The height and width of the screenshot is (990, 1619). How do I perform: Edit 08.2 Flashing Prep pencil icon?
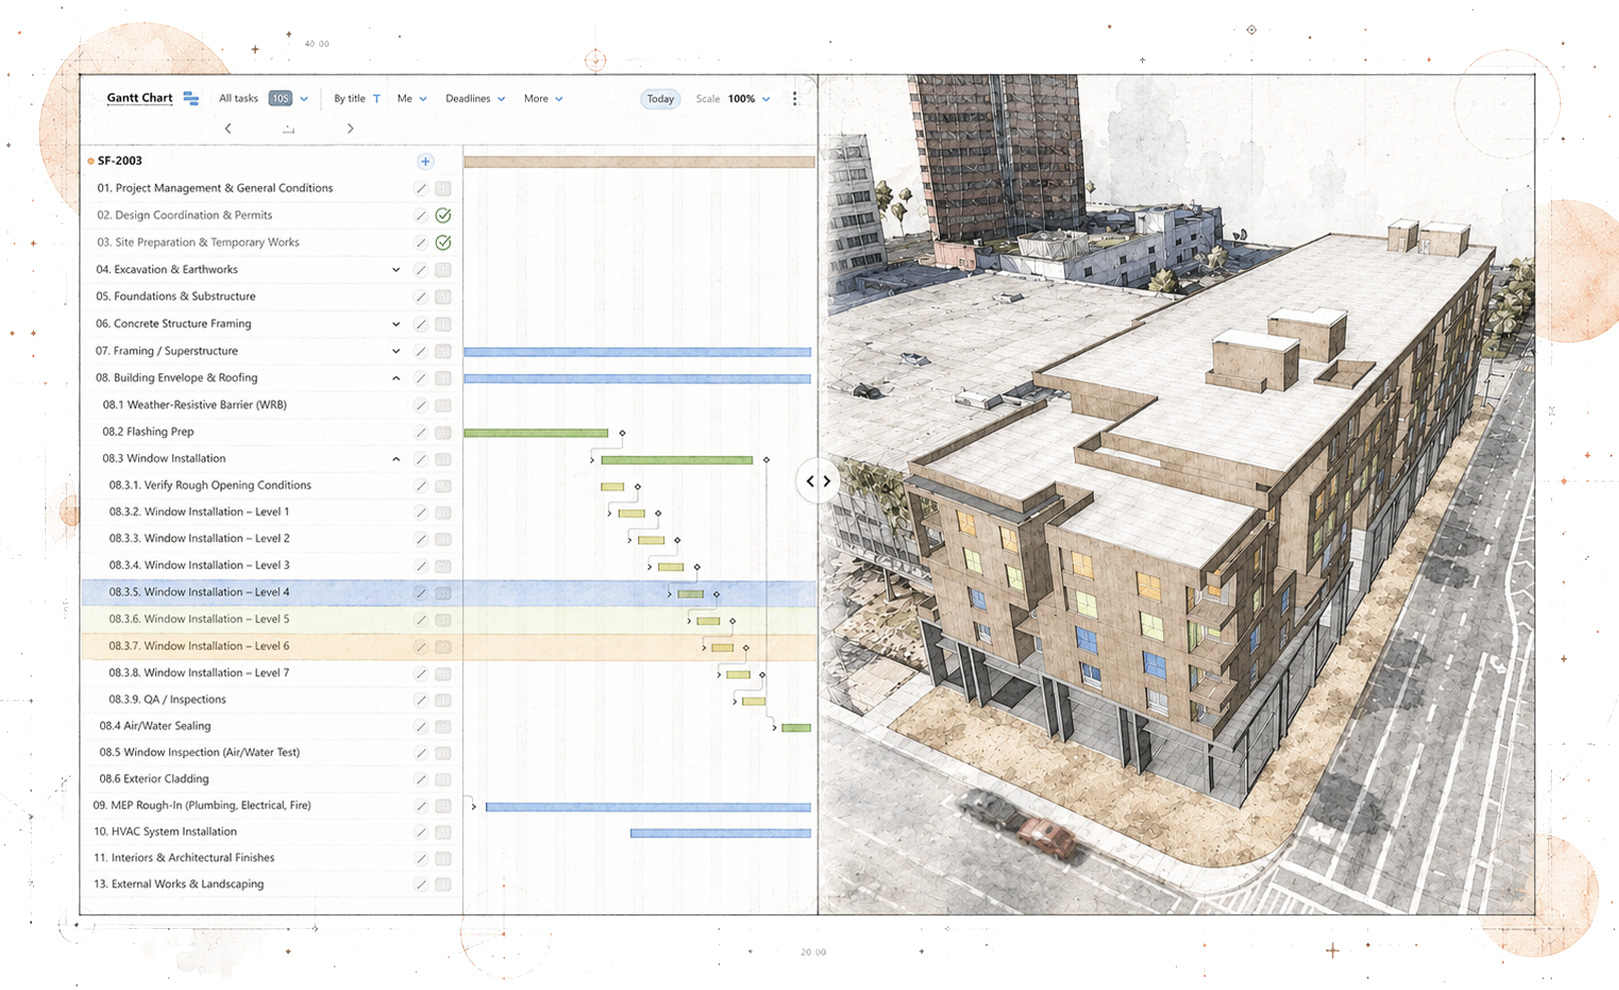421,432
